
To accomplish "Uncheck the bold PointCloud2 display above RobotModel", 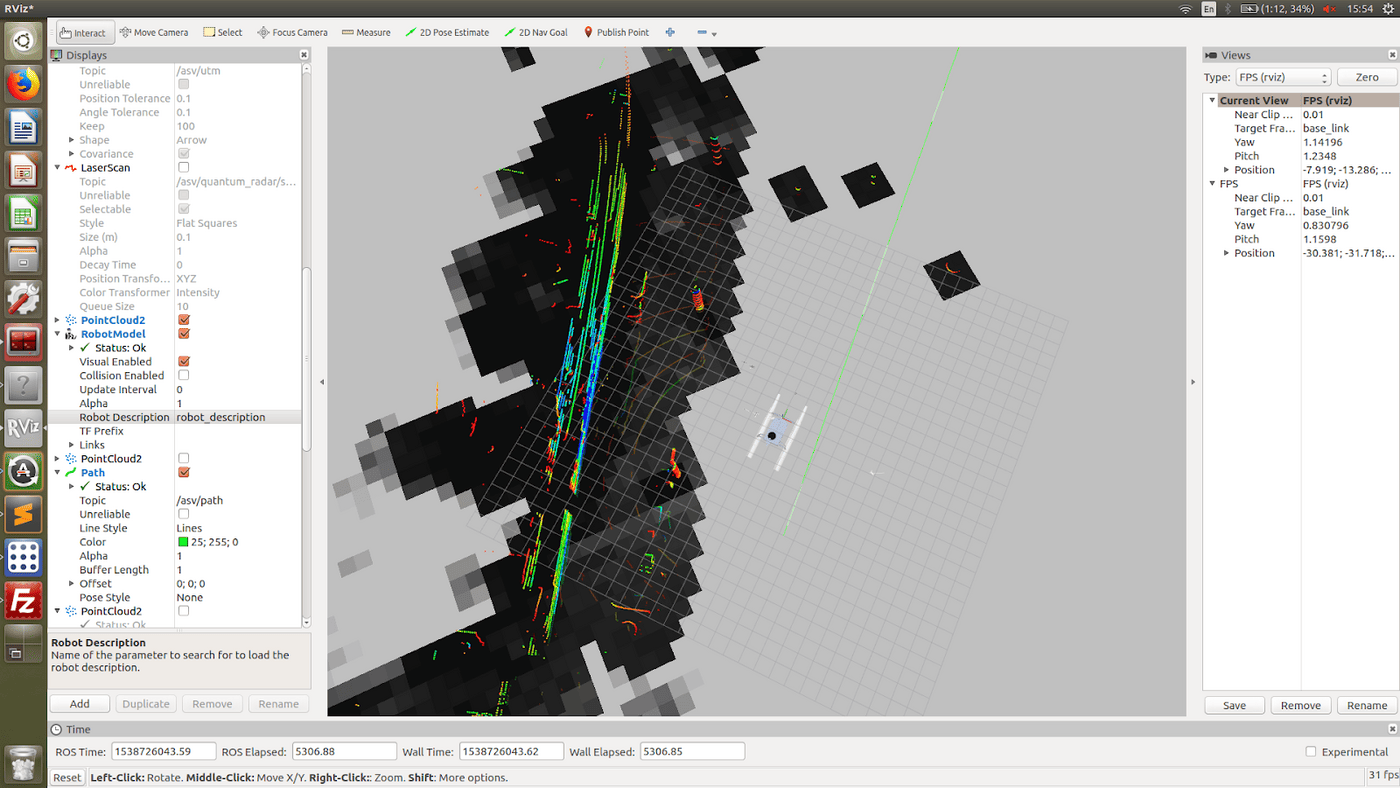I will tap(183, 320).
